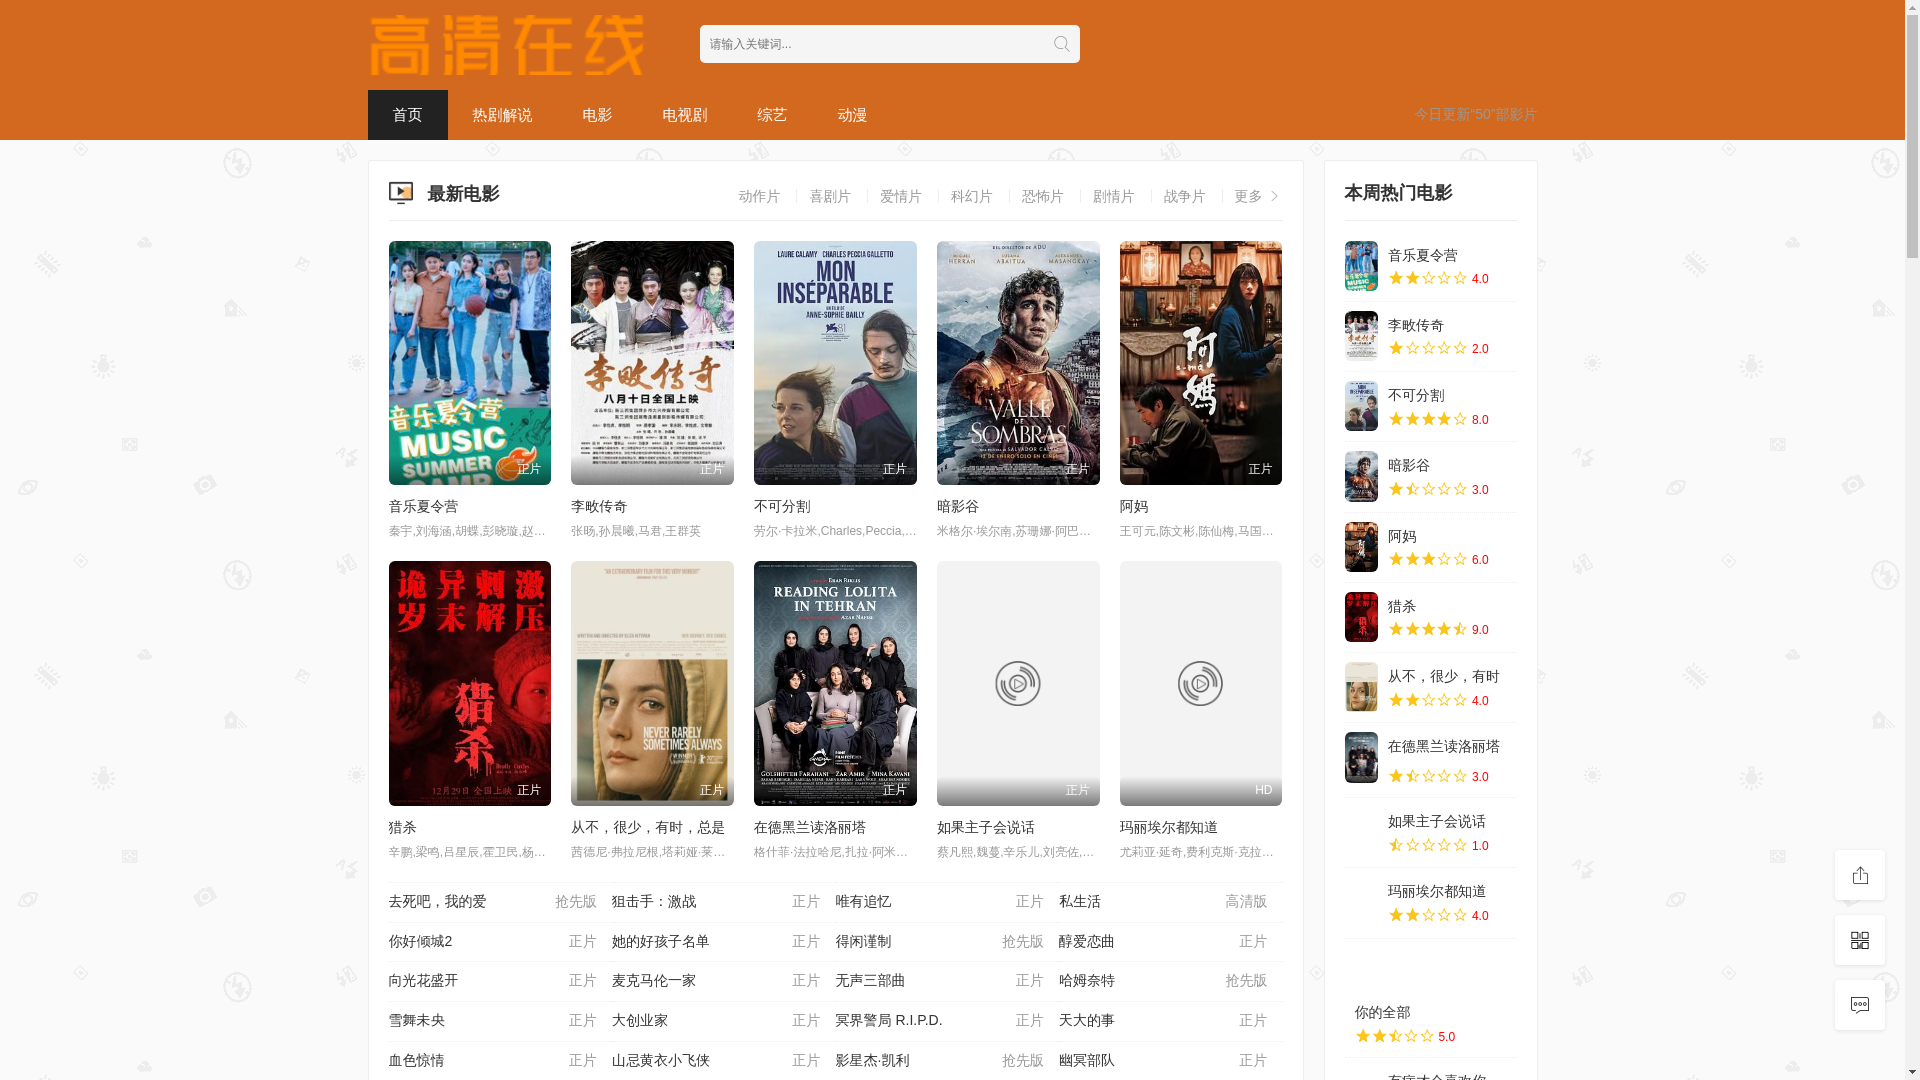
Task: Click play placeholder icon for 玛丽埃尔都知道
Action: (1200, 684)
